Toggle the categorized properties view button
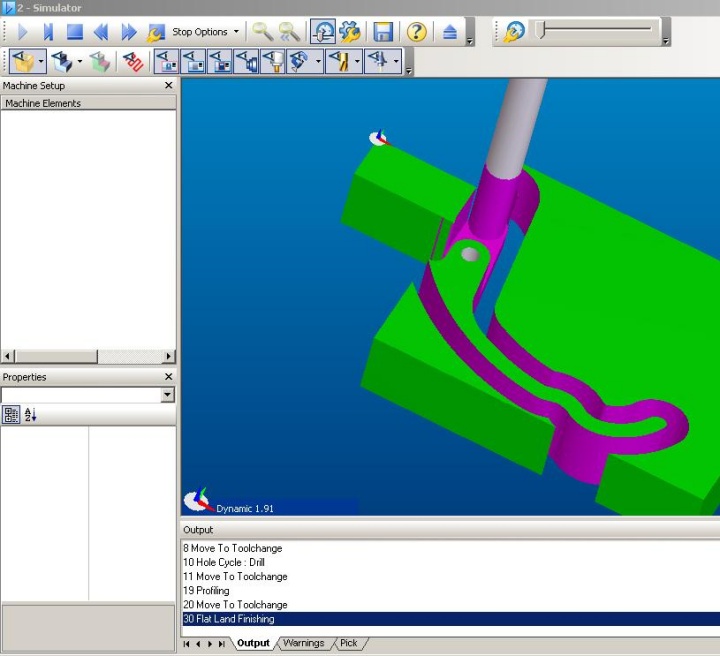This screenshot has height=656, width=720. click(11, 415)
